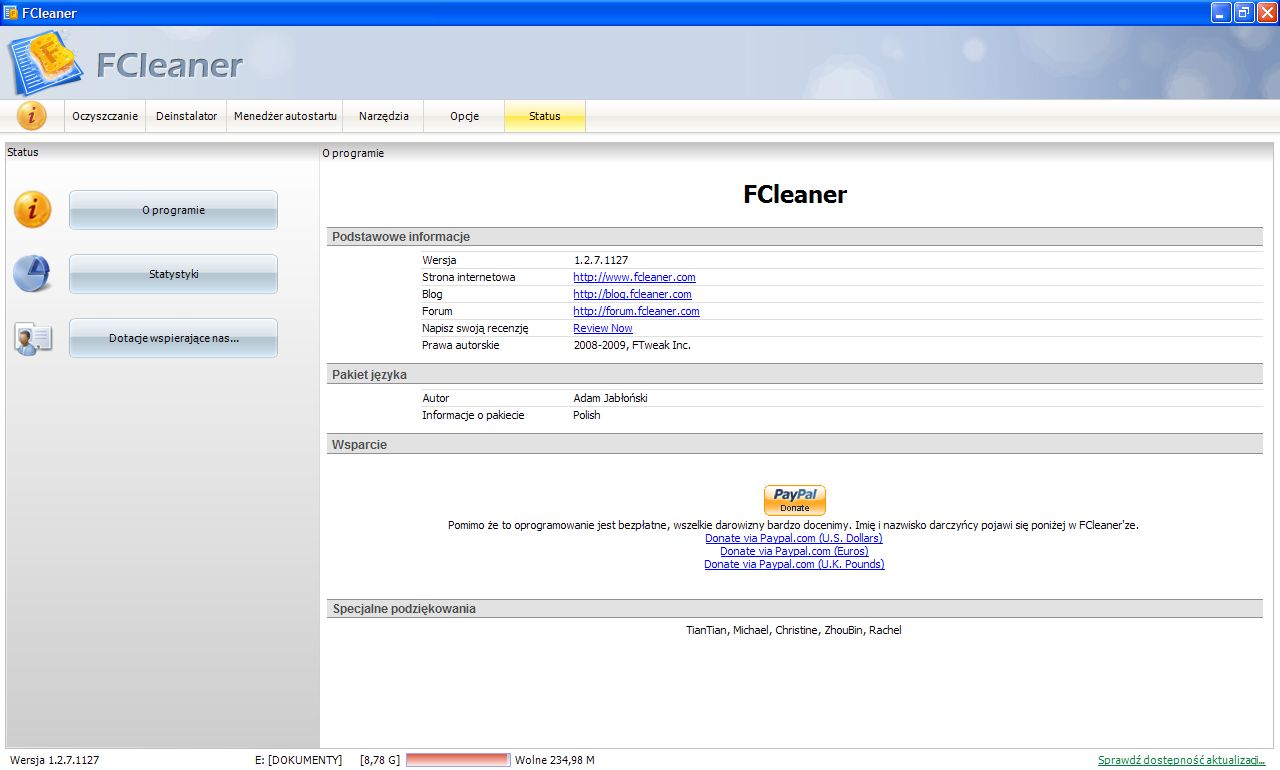Switch to the Deinstalator tab
The width and height of the screenshot is (1280, 770).
[186, 116]
